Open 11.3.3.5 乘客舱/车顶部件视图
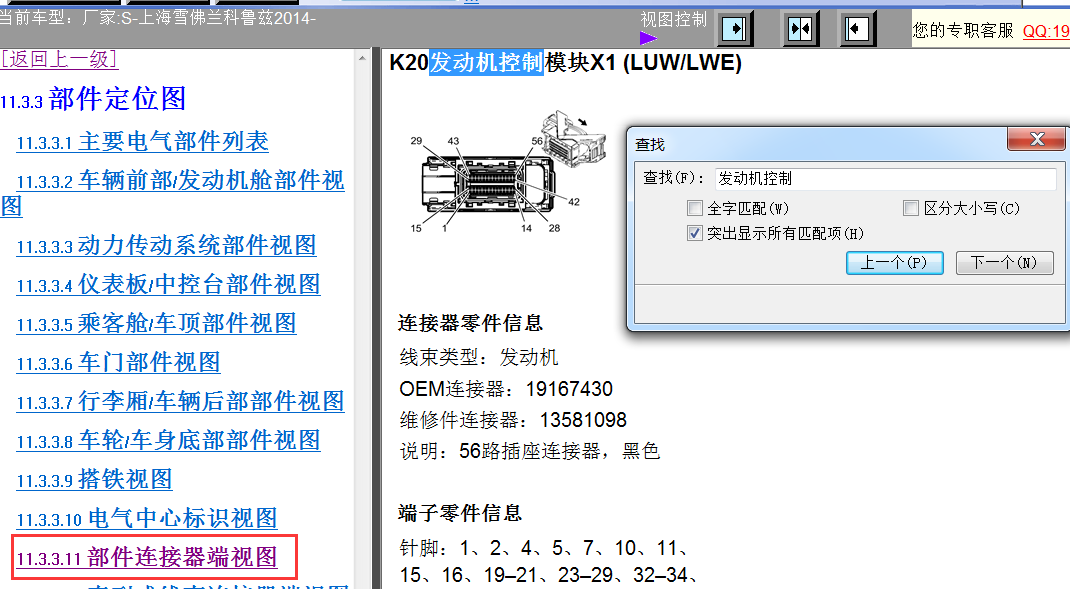The image size is (1070, 589). point(156,323)
